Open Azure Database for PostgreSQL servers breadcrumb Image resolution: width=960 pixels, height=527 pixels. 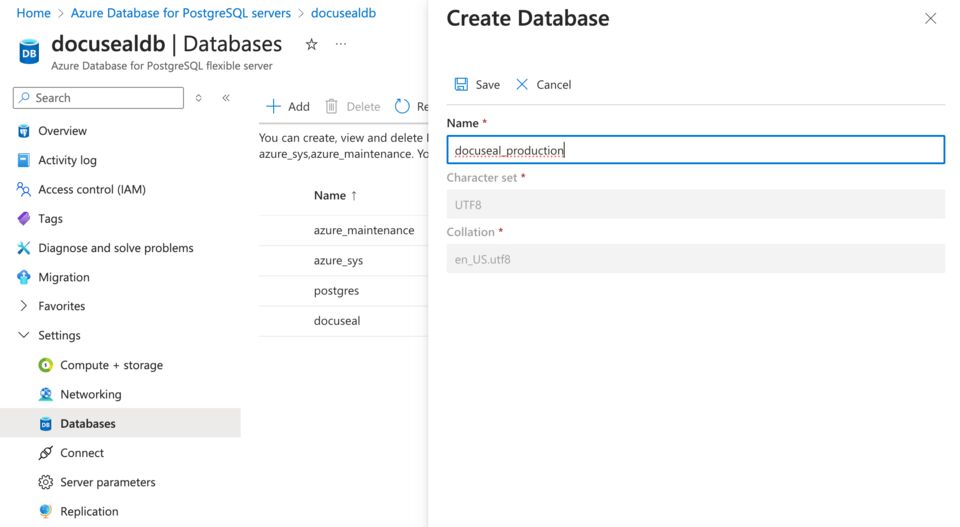coord(181,13)
